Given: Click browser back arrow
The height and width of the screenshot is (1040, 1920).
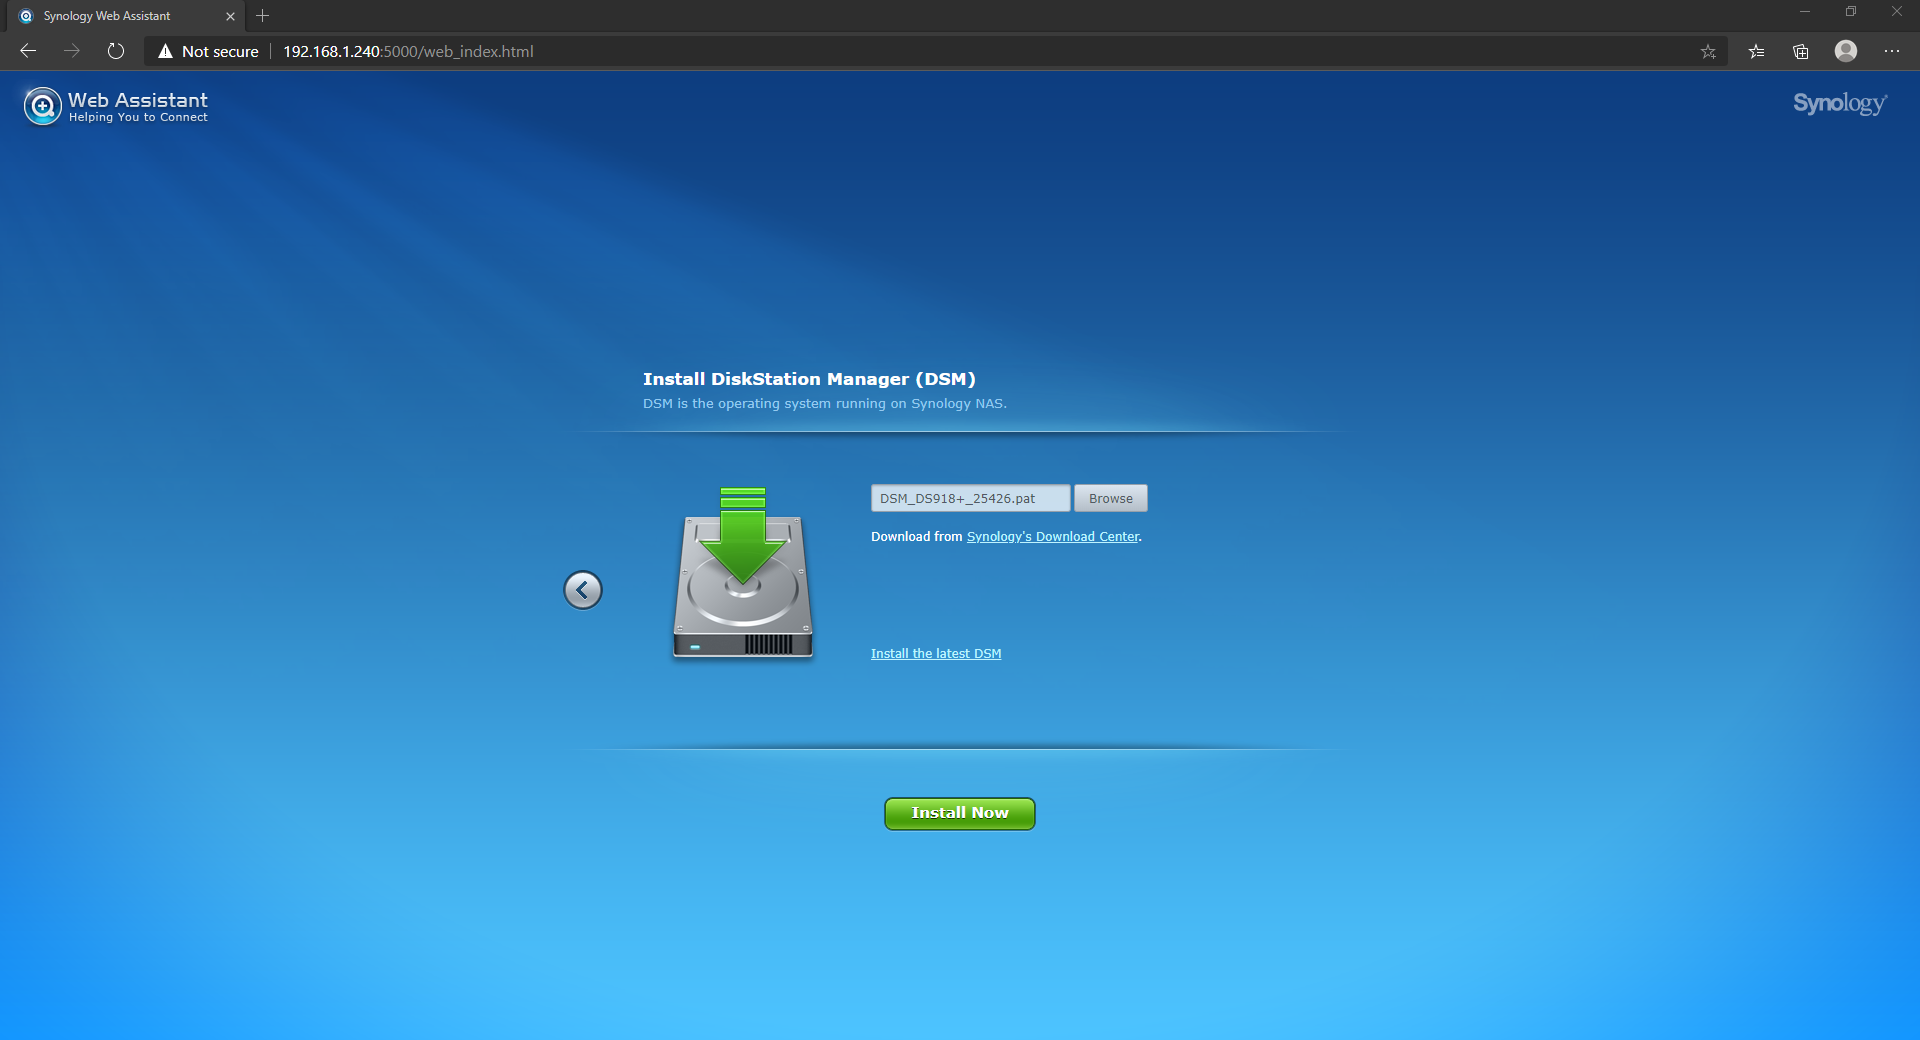Looking at the screenshot, I should [x=28, y=51].
